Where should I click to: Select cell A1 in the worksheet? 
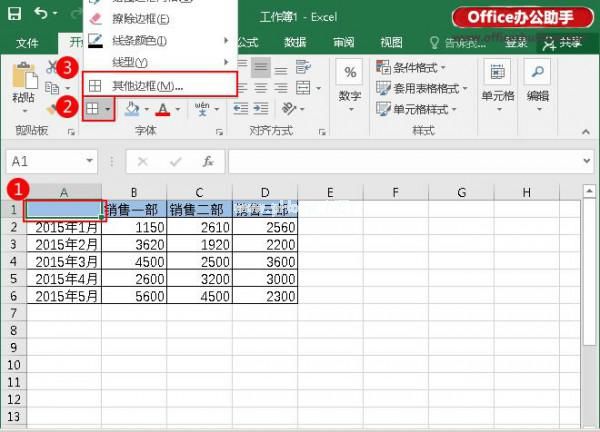tap(64, 209)
